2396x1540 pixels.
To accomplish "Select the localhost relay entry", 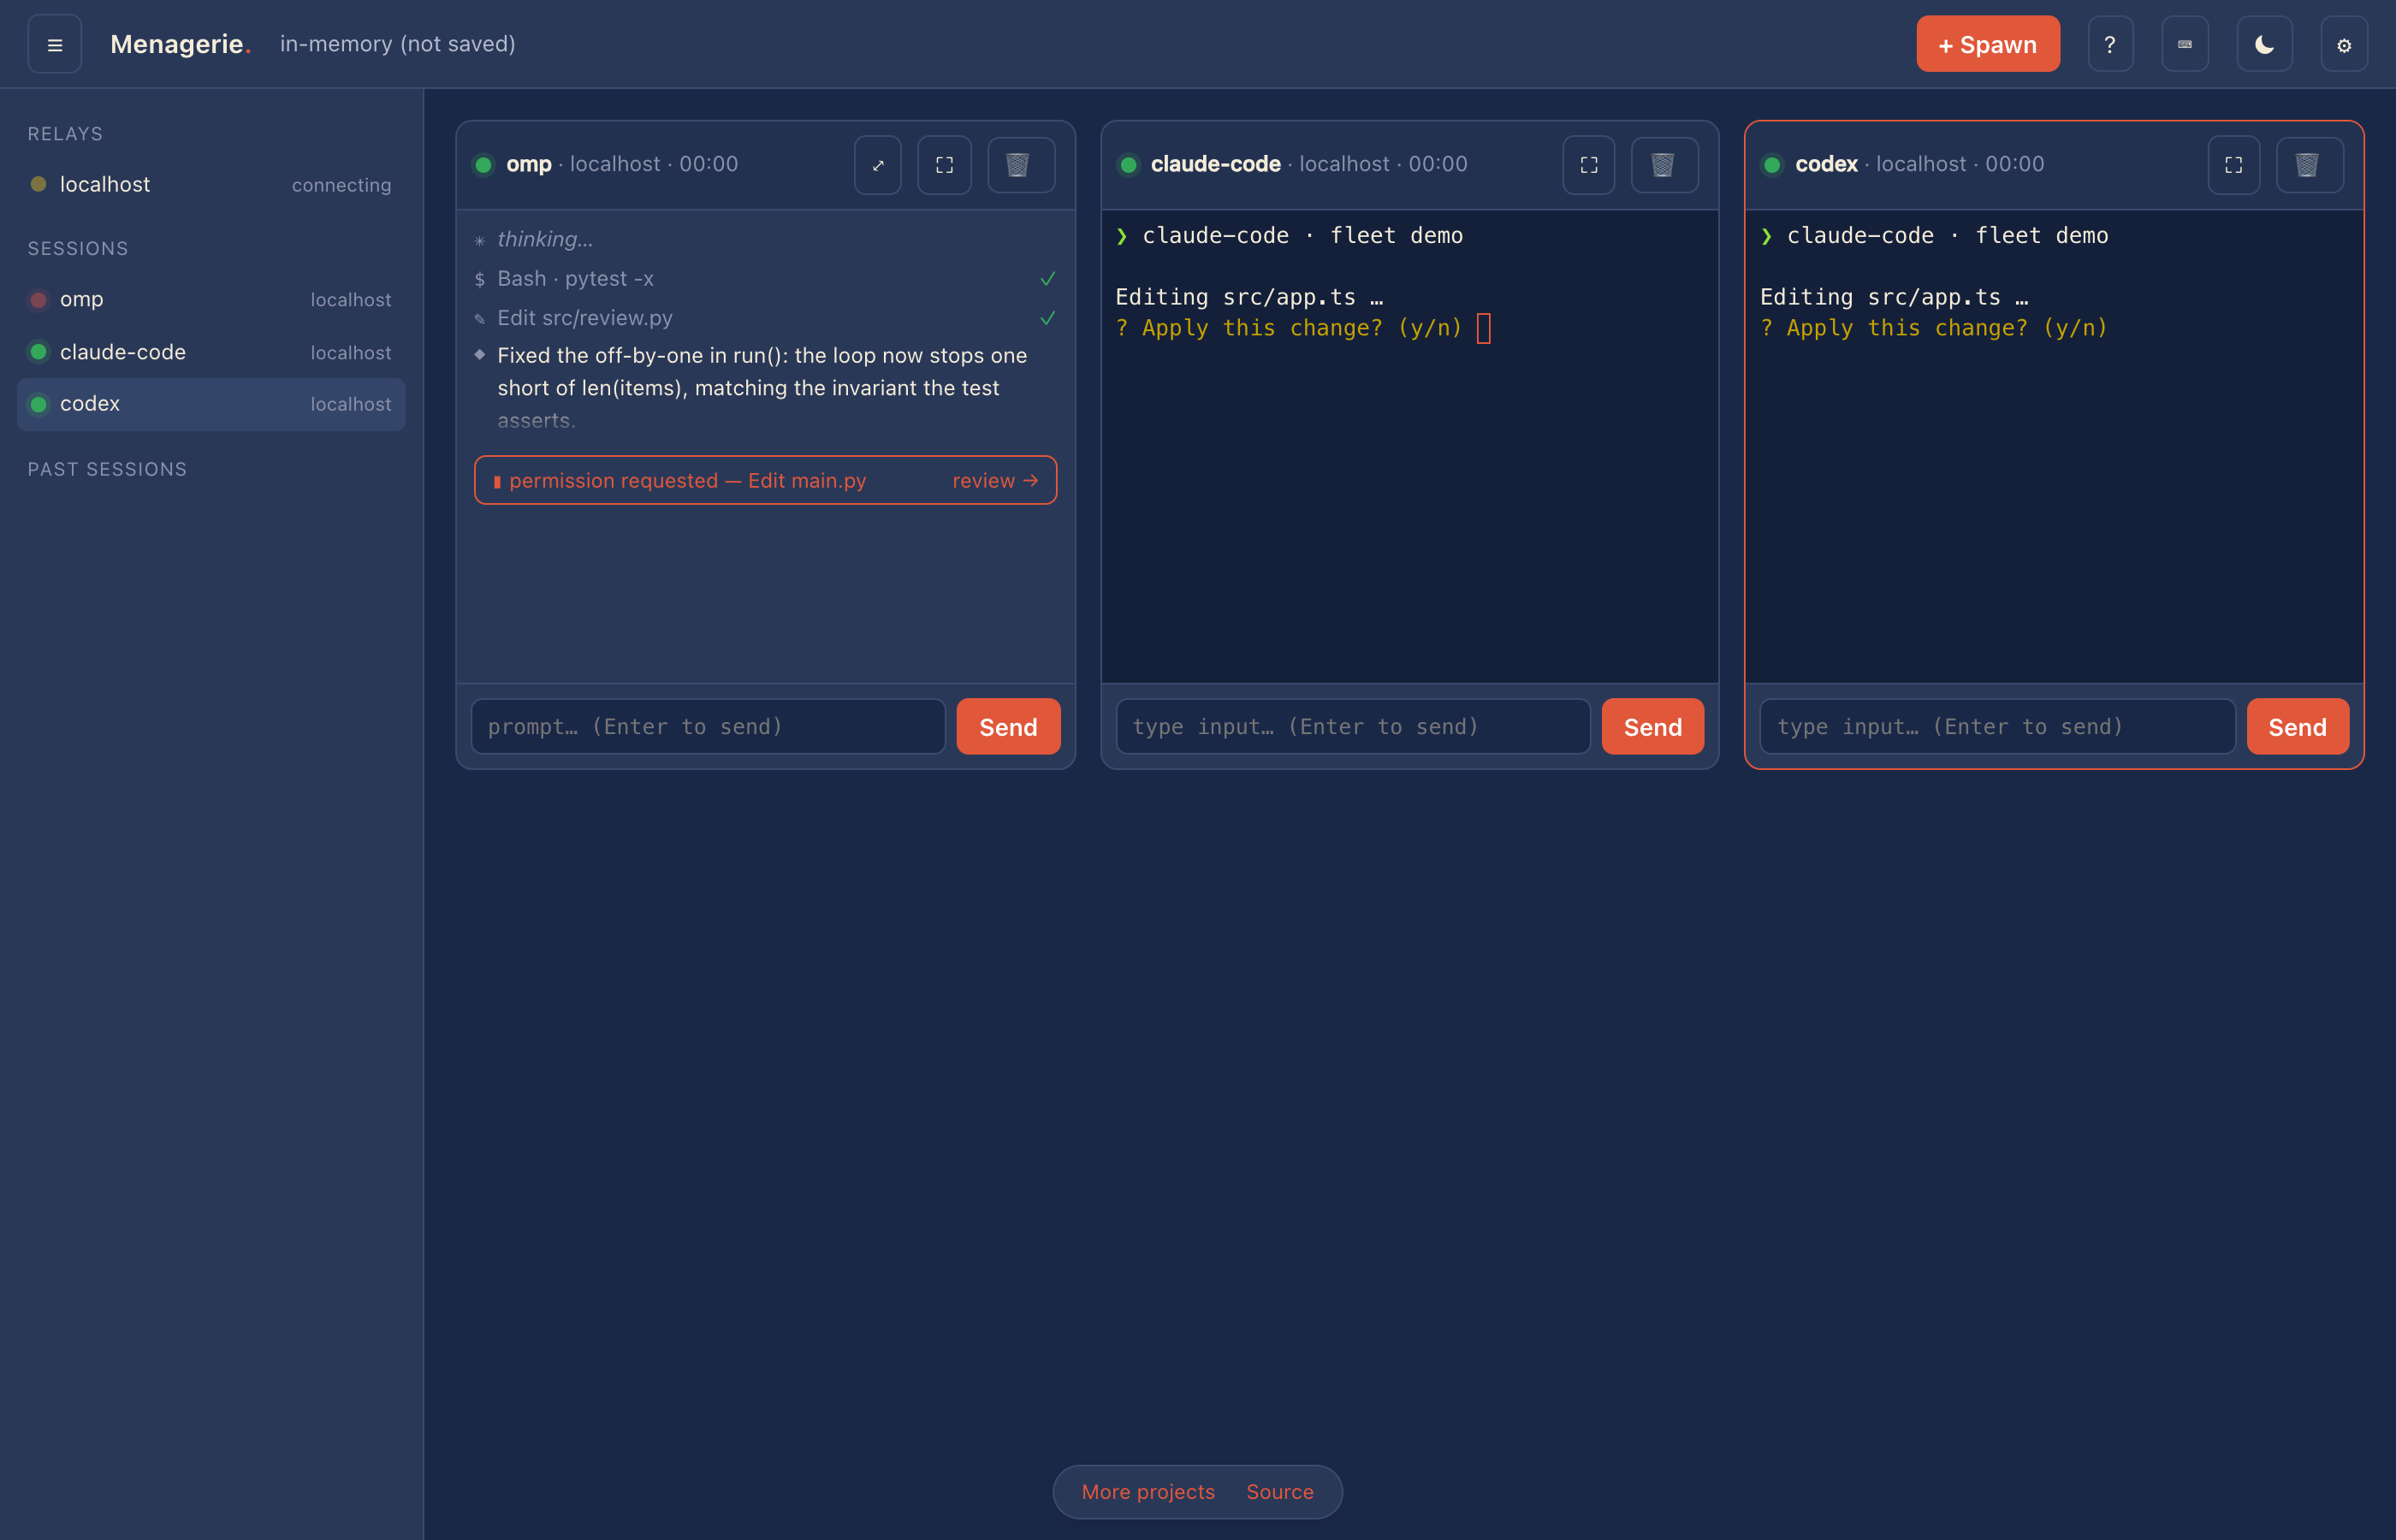I will (211, 184).
